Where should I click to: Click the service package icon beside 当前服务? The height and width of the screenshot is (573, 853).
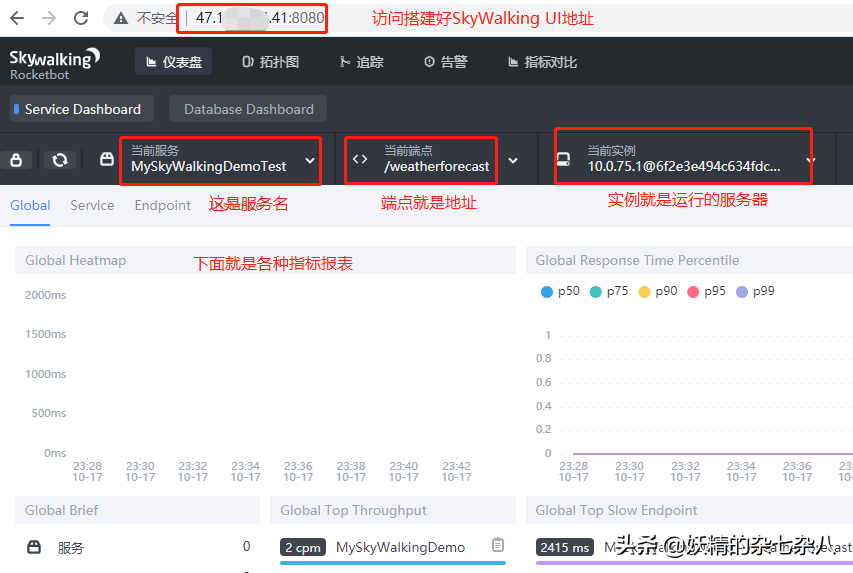click(107, 159)
